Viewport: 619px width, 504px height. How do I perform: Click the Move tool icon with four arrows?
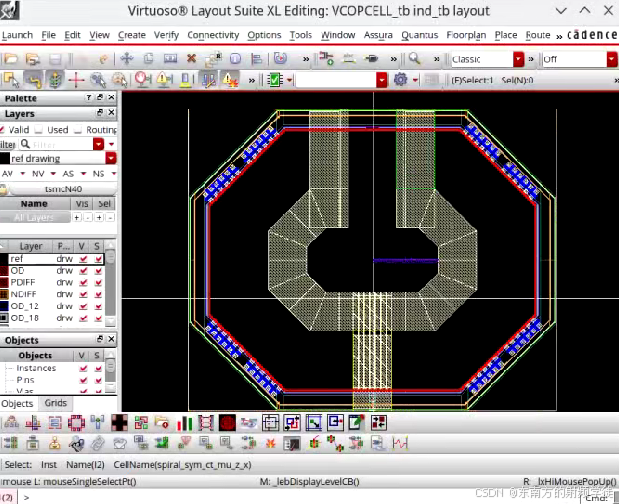coord(127,59)
